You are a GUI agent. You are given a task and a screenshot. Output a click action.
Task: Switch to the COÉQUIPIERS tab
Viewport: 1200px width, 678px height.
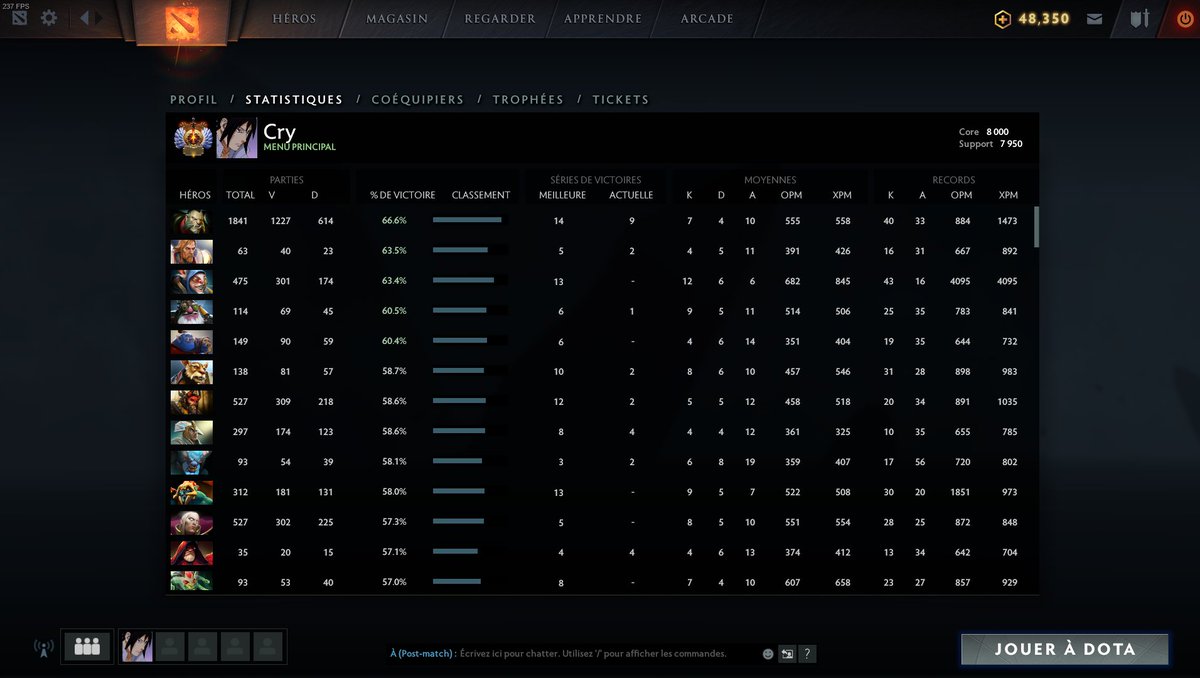(417, 100)
